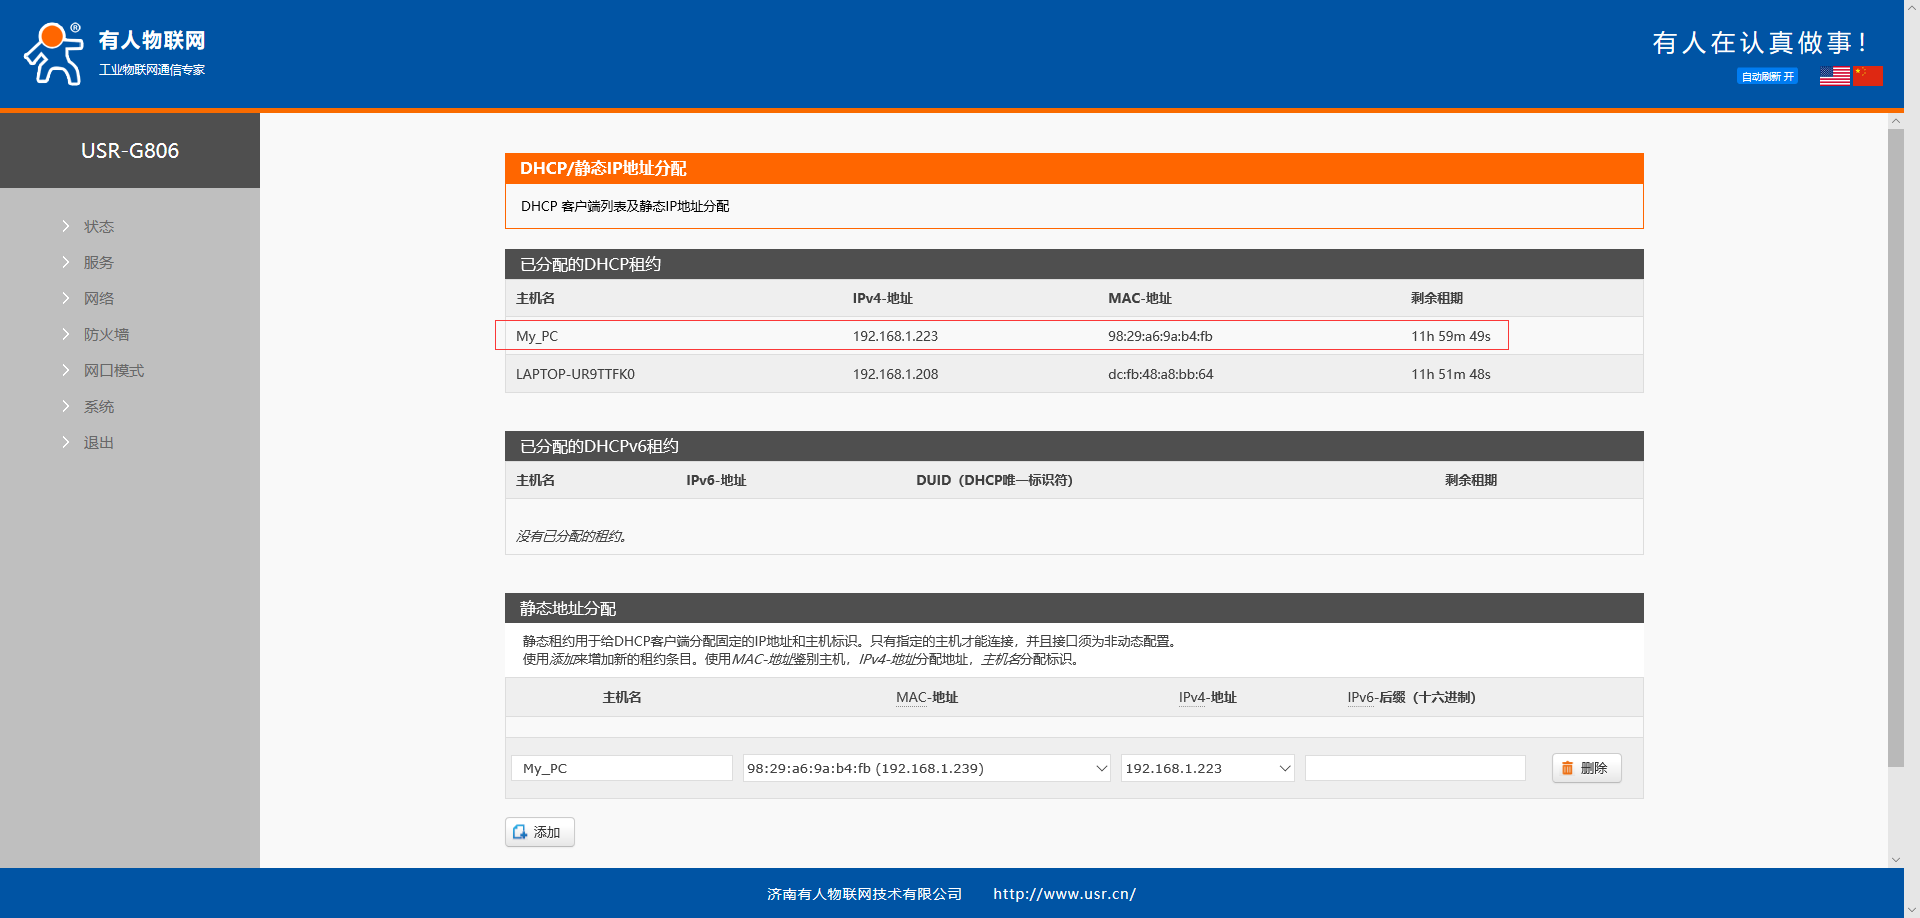Click the empty IPv6 suffix input field
This screenshot has height=918, width=1920.
1415,768
